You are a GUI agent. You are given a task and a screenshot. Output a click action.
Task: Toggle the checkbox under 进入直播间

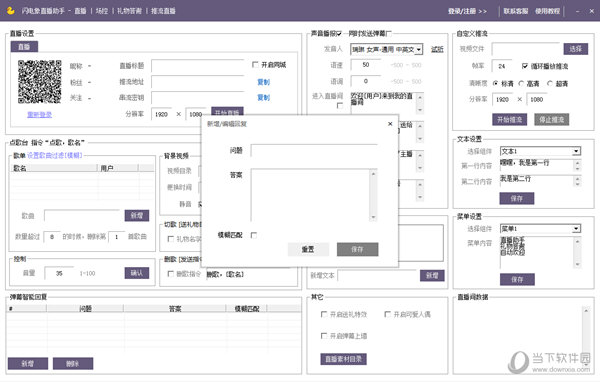[x=340, y=105]
